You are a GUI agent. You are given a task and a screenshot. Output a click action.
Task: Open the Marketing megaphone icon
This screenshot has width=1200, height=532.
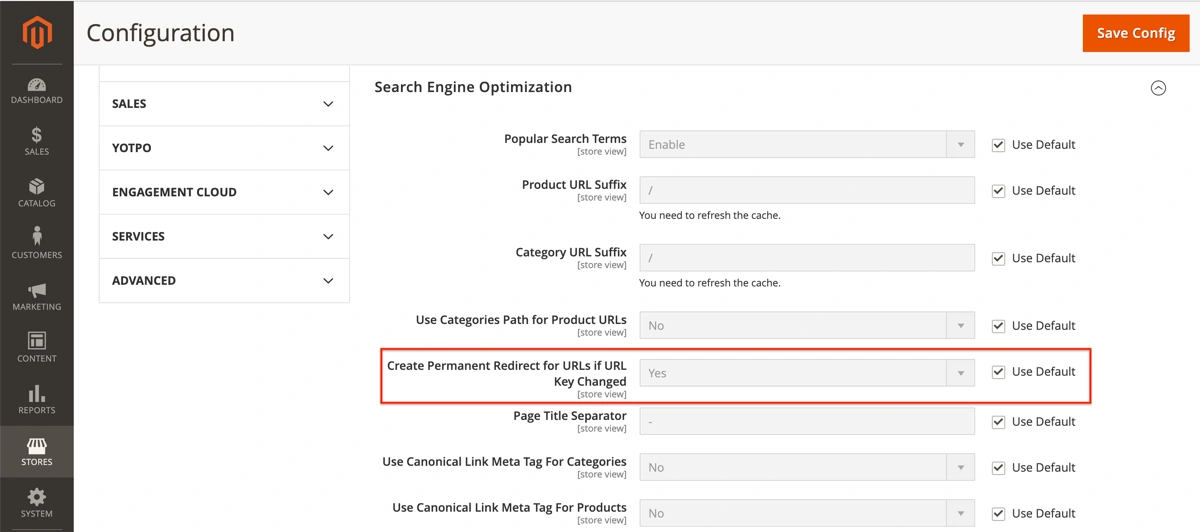click(x=37, y=291)
